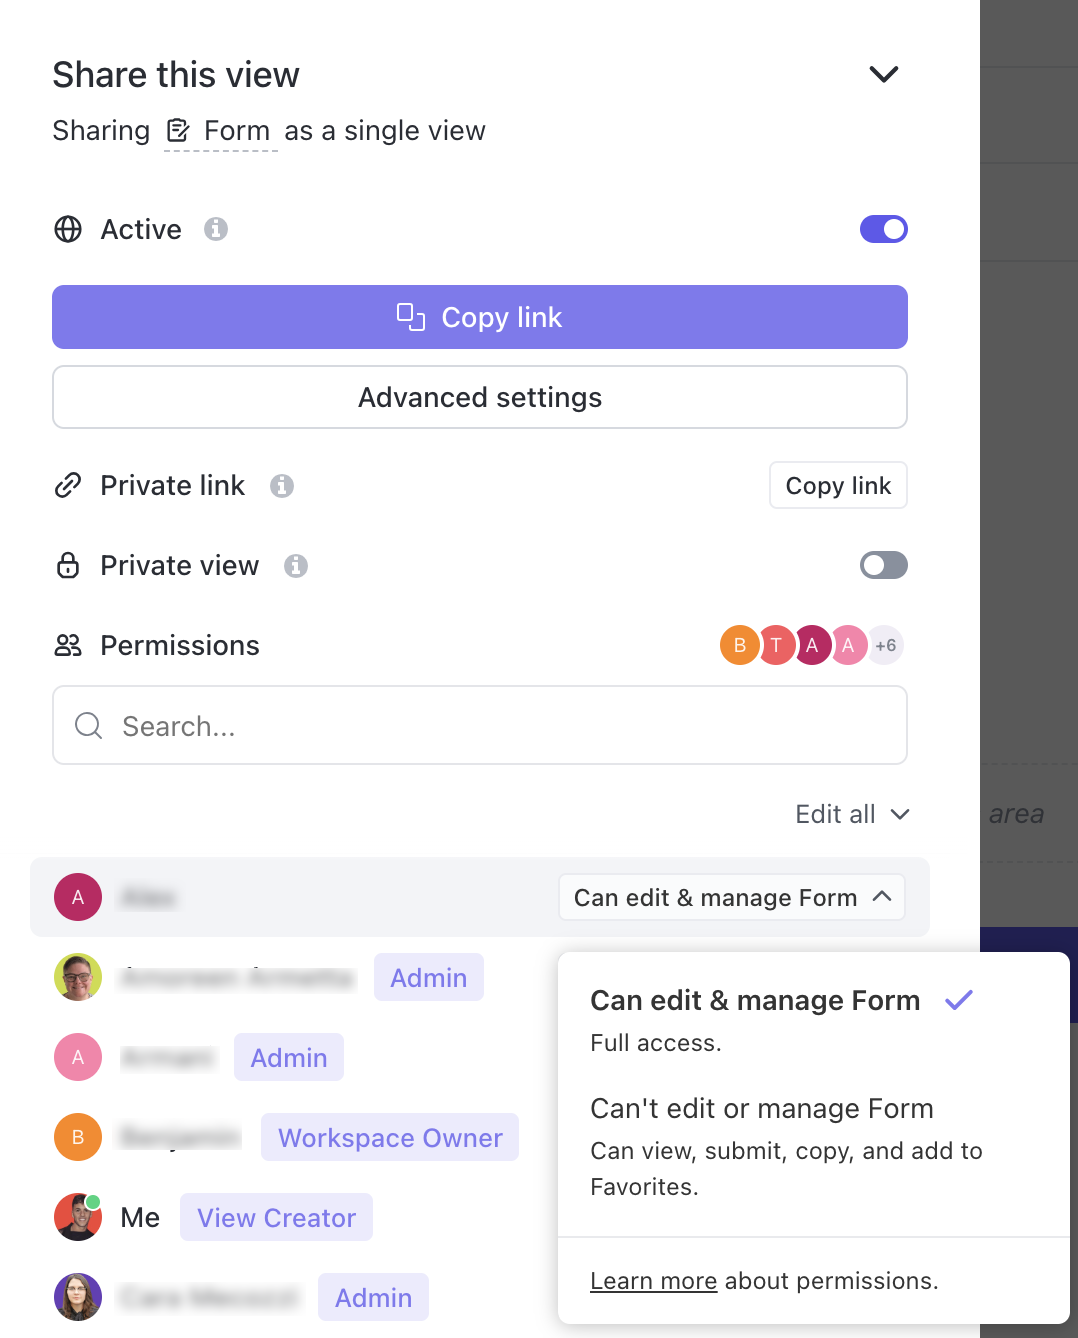
Task: Choose Can't edit or manage Form option
Action: [x=761, y=1109]
